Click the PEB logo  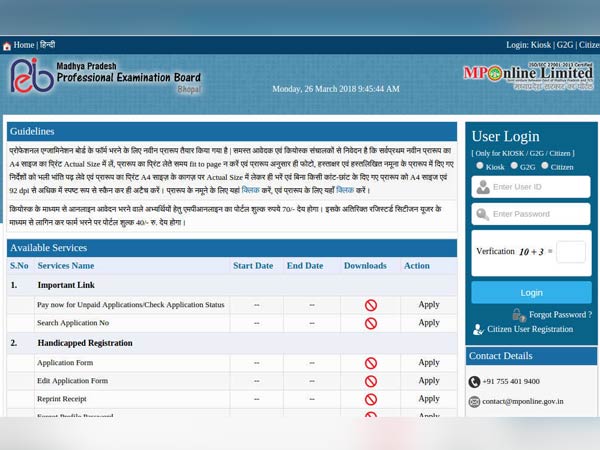[32, 76]
